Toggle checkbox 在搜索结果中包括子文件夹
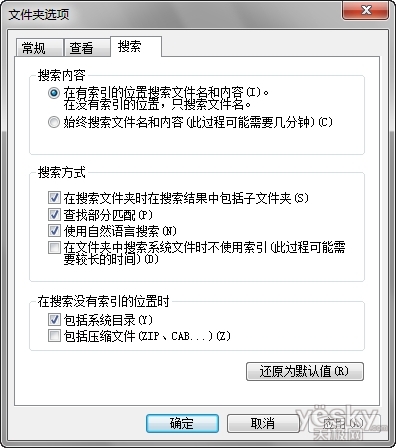The image size is (396, 448). pos(54,198)
